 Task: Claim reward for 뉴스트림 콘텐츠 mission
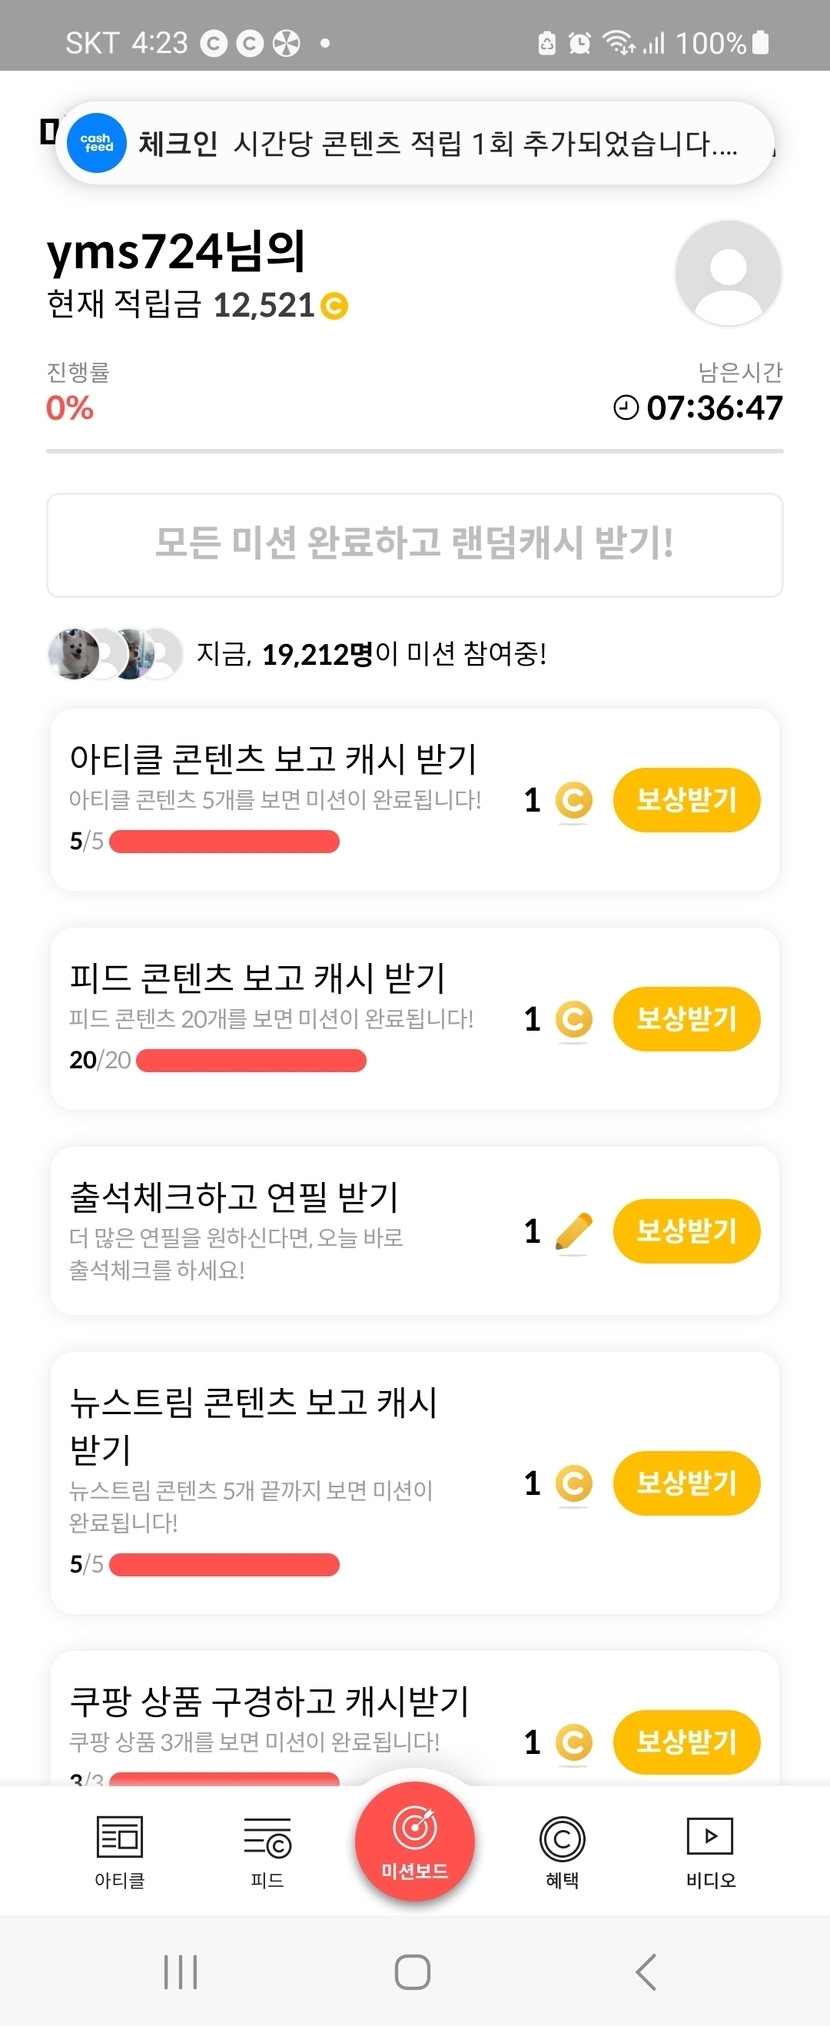[686, 1483]
